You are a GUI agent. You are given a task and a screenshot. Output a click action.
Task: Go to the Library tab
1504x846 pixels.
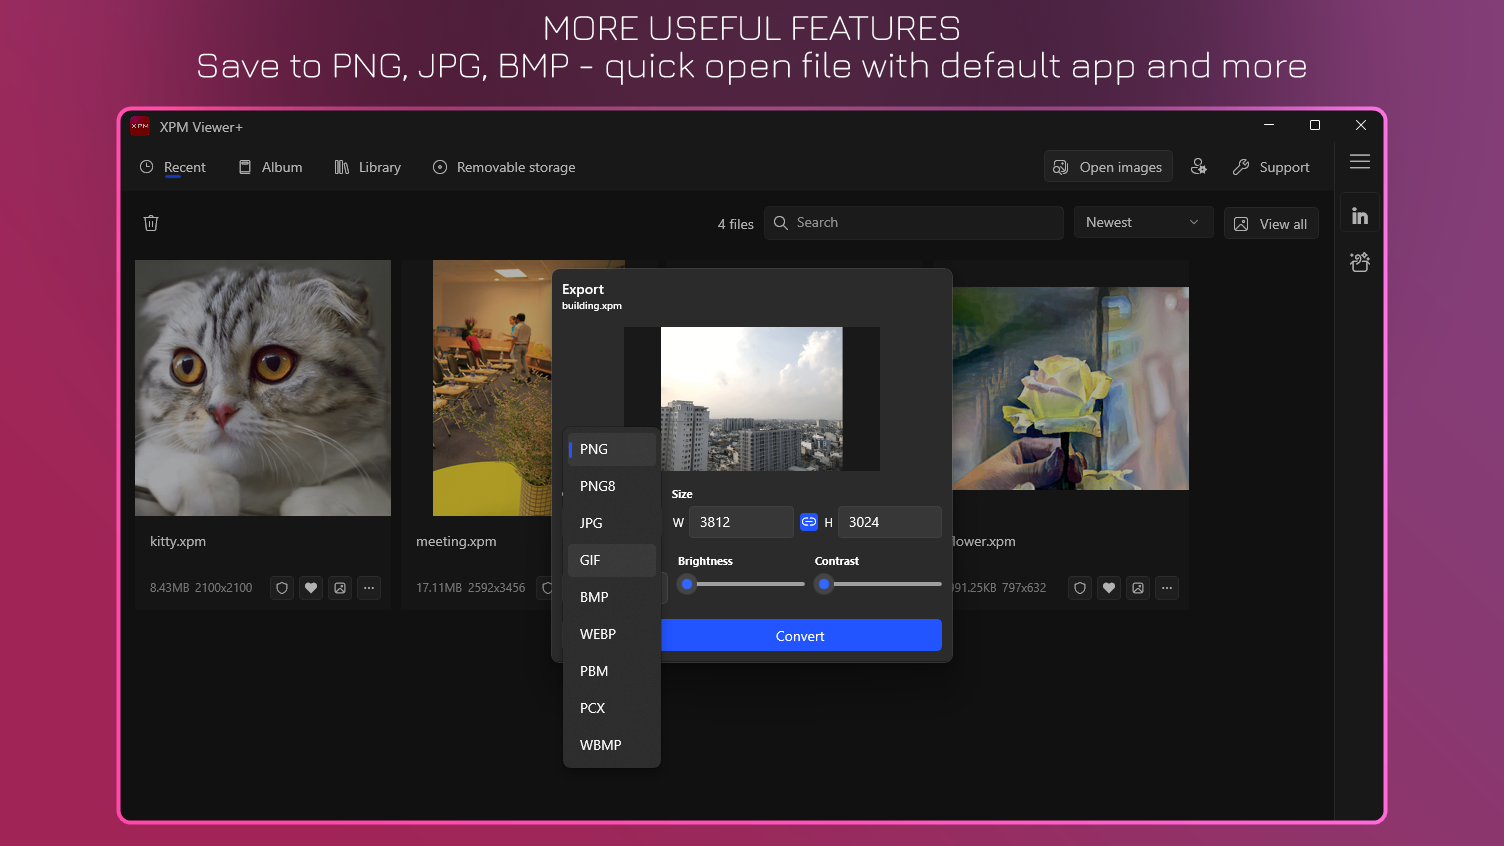point(367,167)
